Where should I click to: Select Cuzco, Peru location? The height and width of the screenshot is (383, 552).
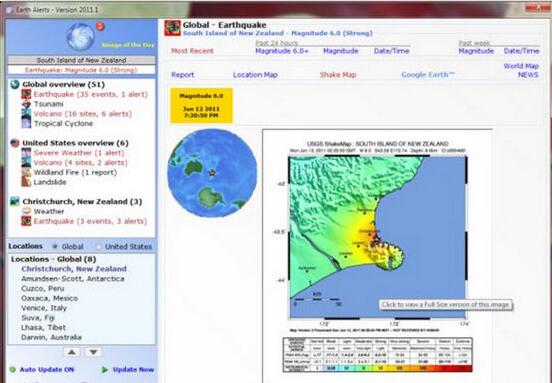pos(43,288)
